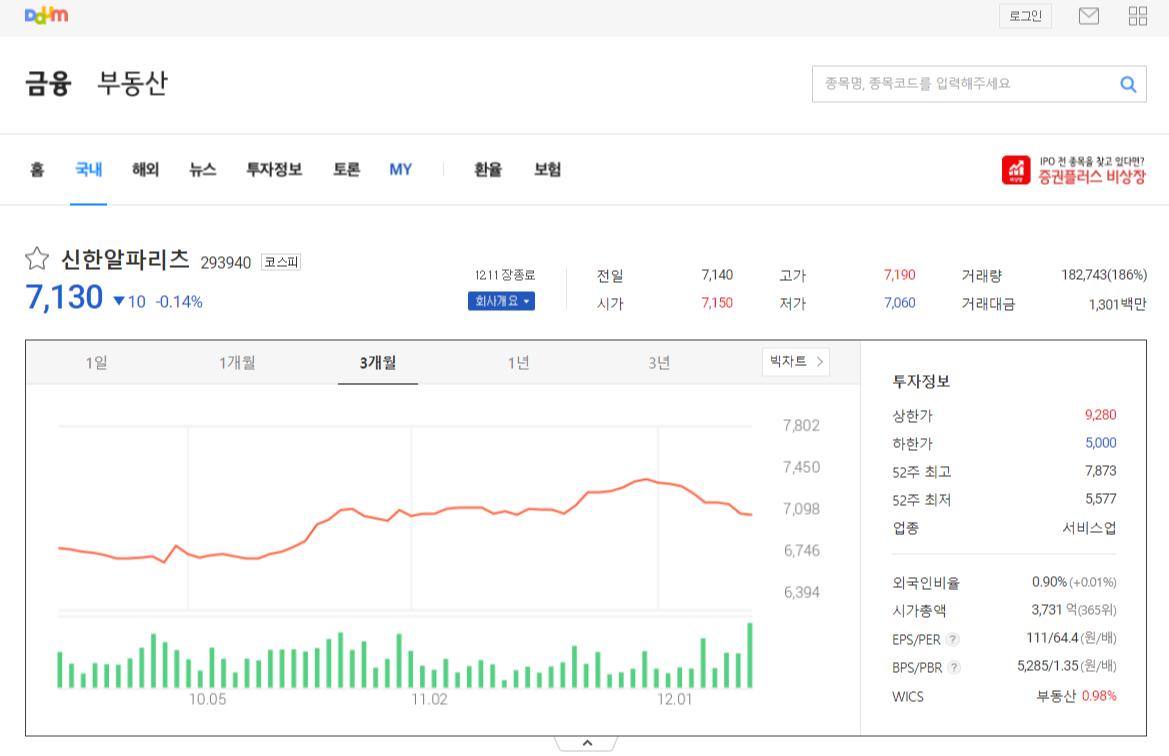Image resolution: width=1169 pixels, height=756 pixels.
Task: Click the 부동산 WICS sector link
Action: [x=1056, y=696]
